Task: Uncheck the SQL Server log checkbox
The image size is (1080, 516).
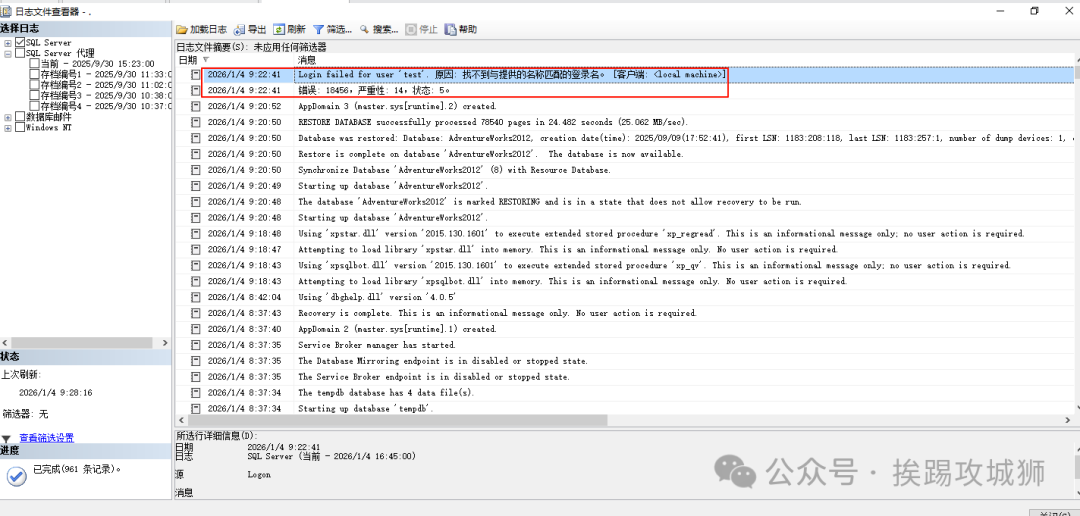Action: pyautogui.click(x=20, y=43)
